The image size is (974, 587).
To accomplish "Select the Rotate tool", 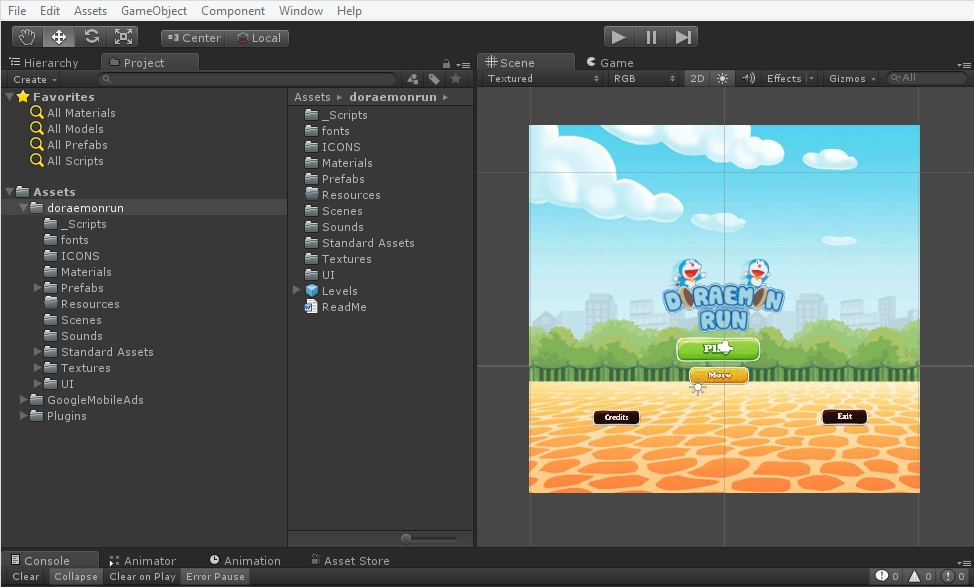I will (x=91, y=37).
